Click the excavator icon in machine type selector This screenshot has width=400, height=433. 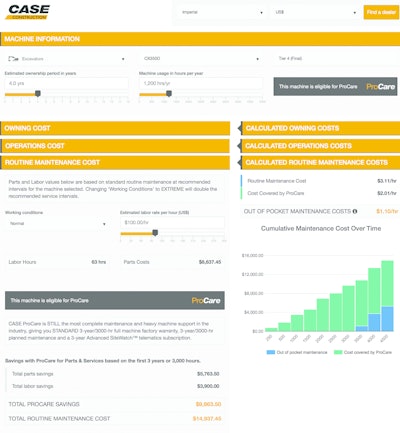coord(13,59)
